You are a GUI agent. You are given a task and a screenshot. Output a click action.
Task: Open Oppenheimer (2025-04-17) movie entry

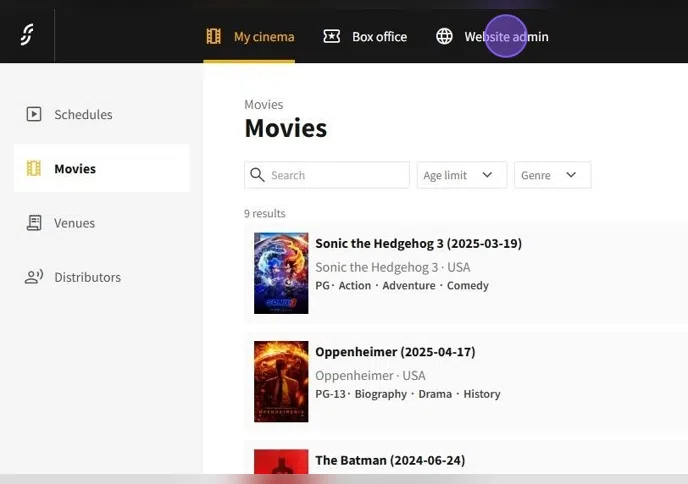(x=395, y=351)
